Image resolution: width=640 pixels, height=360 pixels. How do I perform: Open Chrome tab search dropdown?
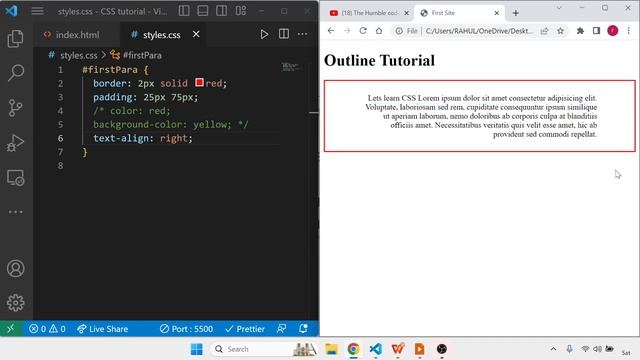pyautogui.click(x=559, y=8)
